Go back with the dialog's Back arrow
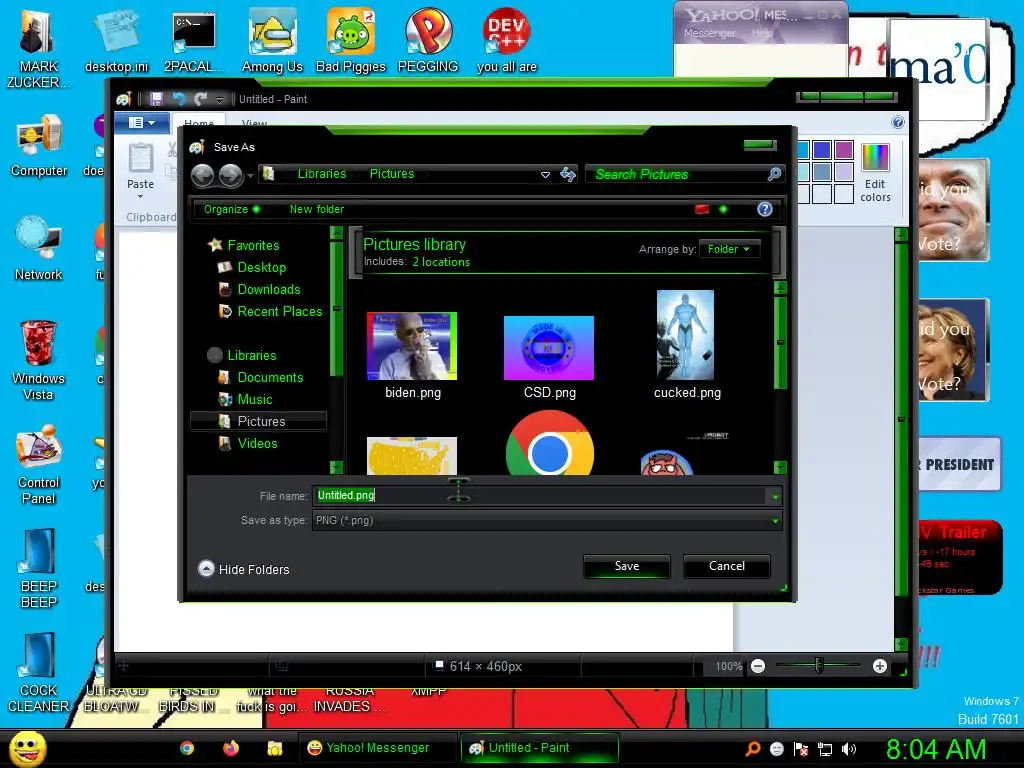Viewport: 1024px width, 768px height. pos(202,175)
